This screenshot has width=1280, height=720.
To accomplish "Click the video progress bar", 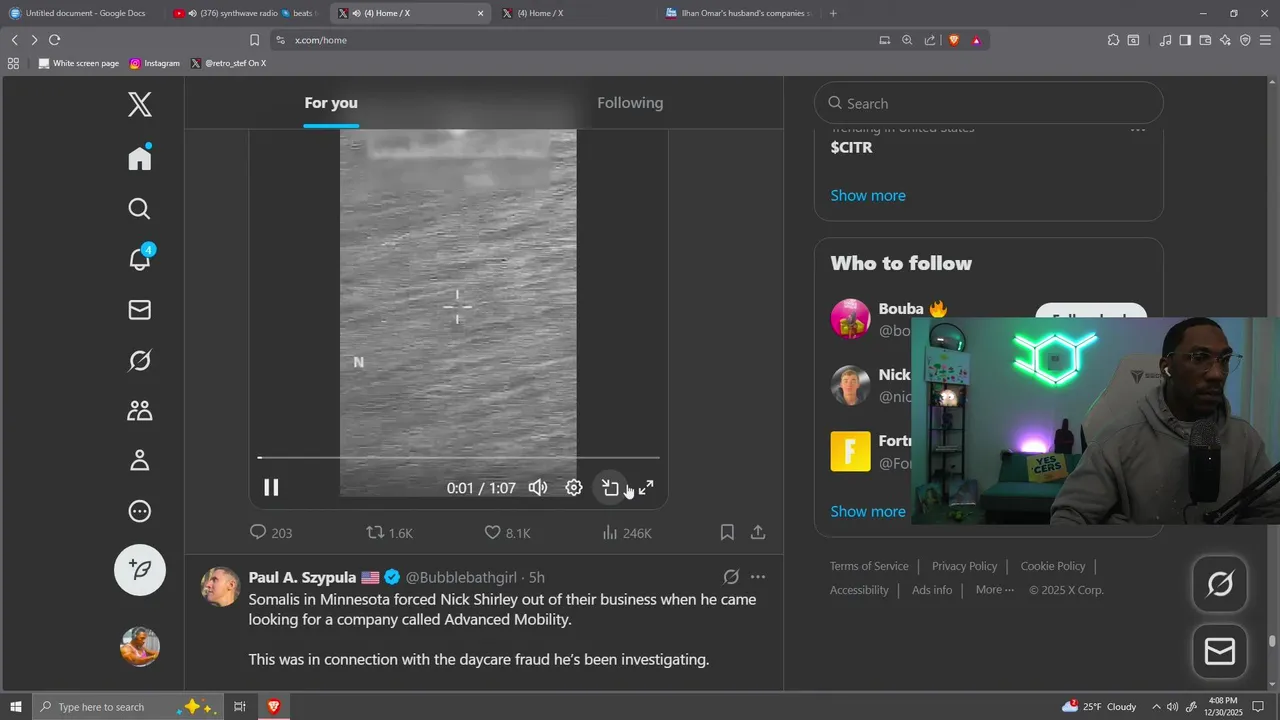I will point(458,458).
